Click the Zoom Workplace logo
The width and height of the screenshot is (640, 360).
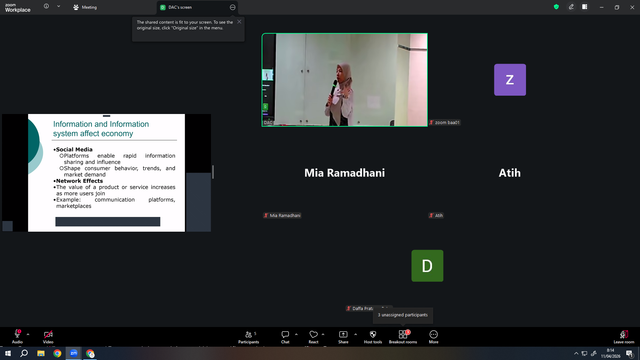click(x=18, y=7)
